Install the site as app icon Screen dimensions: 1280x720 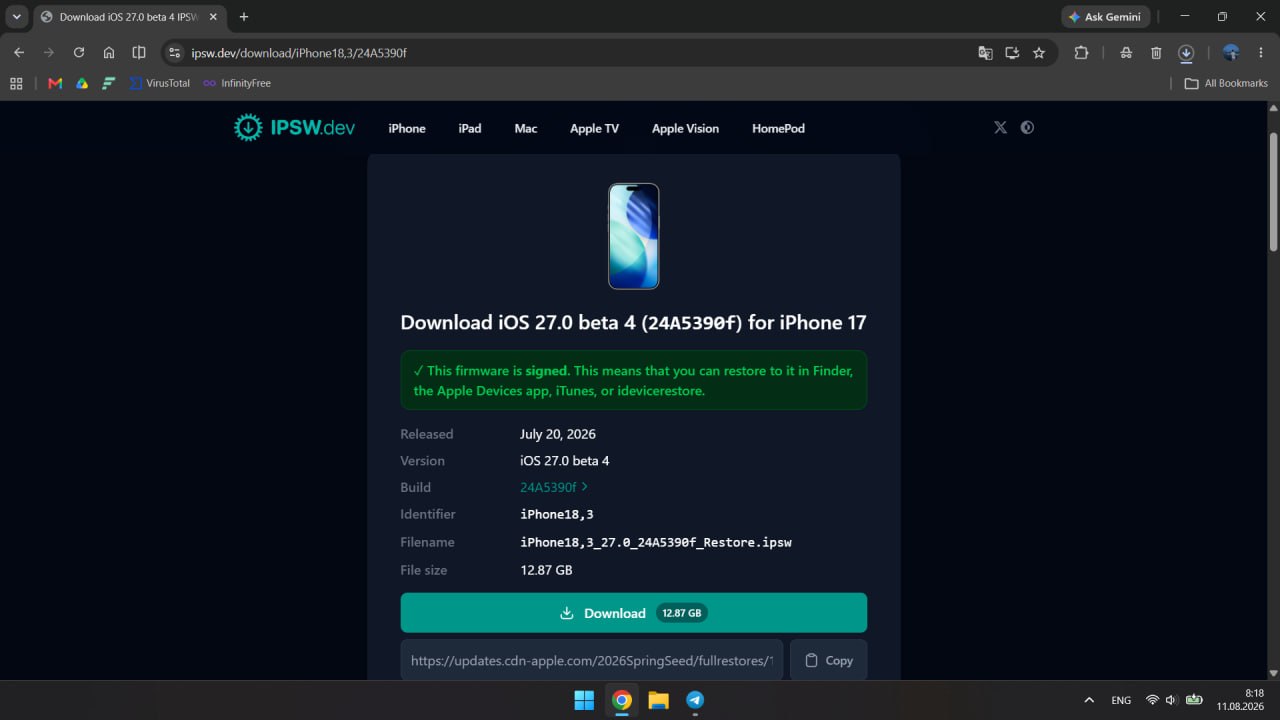[1012, 53]
